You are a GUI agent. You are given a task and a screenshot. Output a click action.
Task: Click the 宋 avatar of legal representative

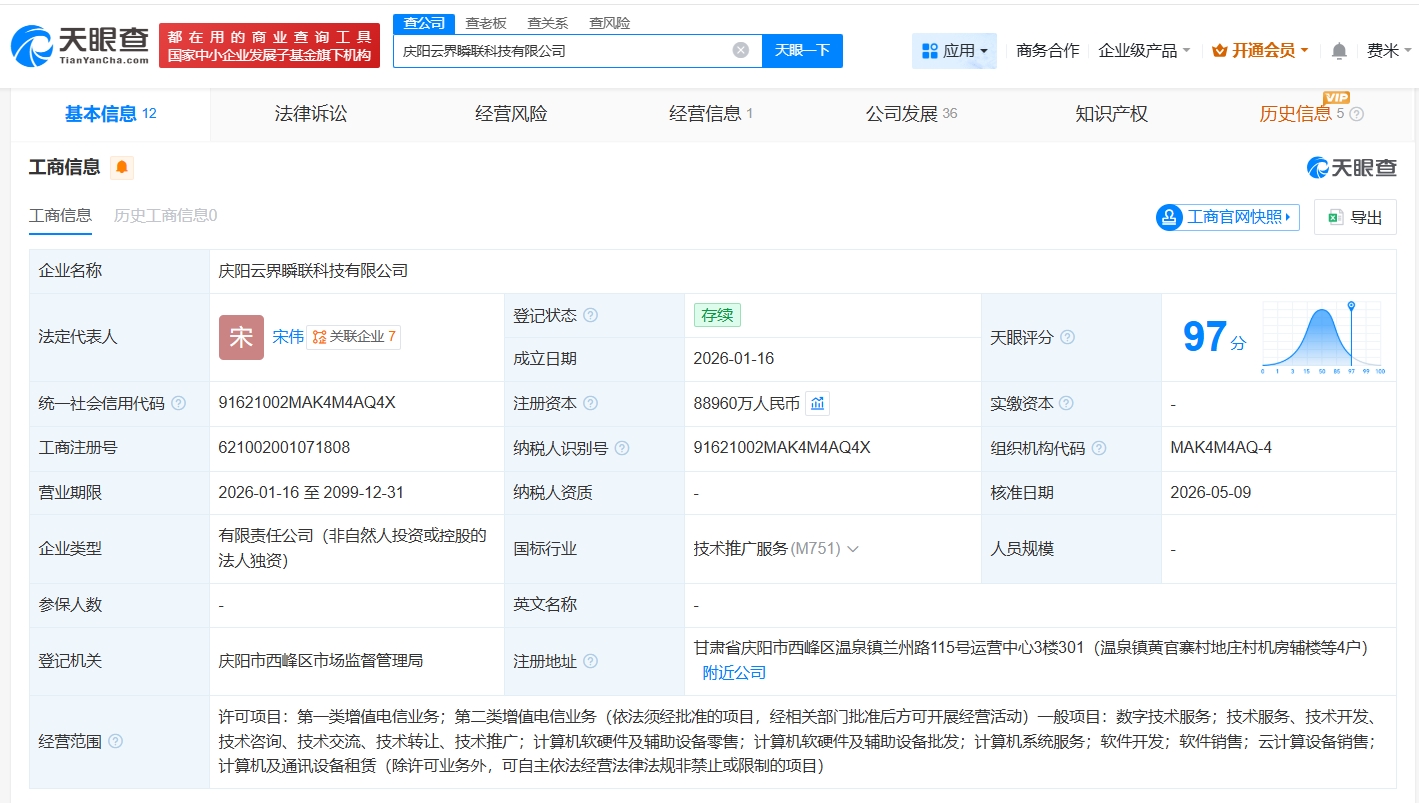tap(241, 337)
